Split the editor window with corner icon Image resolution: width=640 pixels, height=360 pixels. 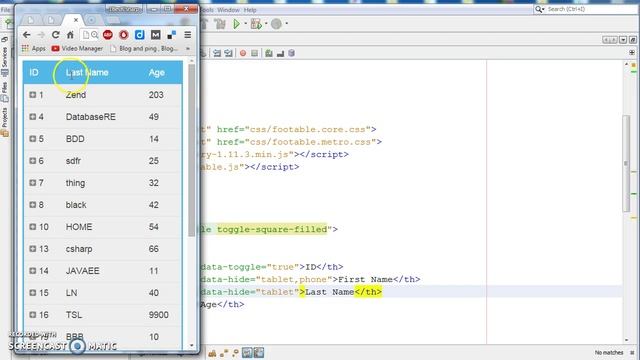[x=631, y=53]
